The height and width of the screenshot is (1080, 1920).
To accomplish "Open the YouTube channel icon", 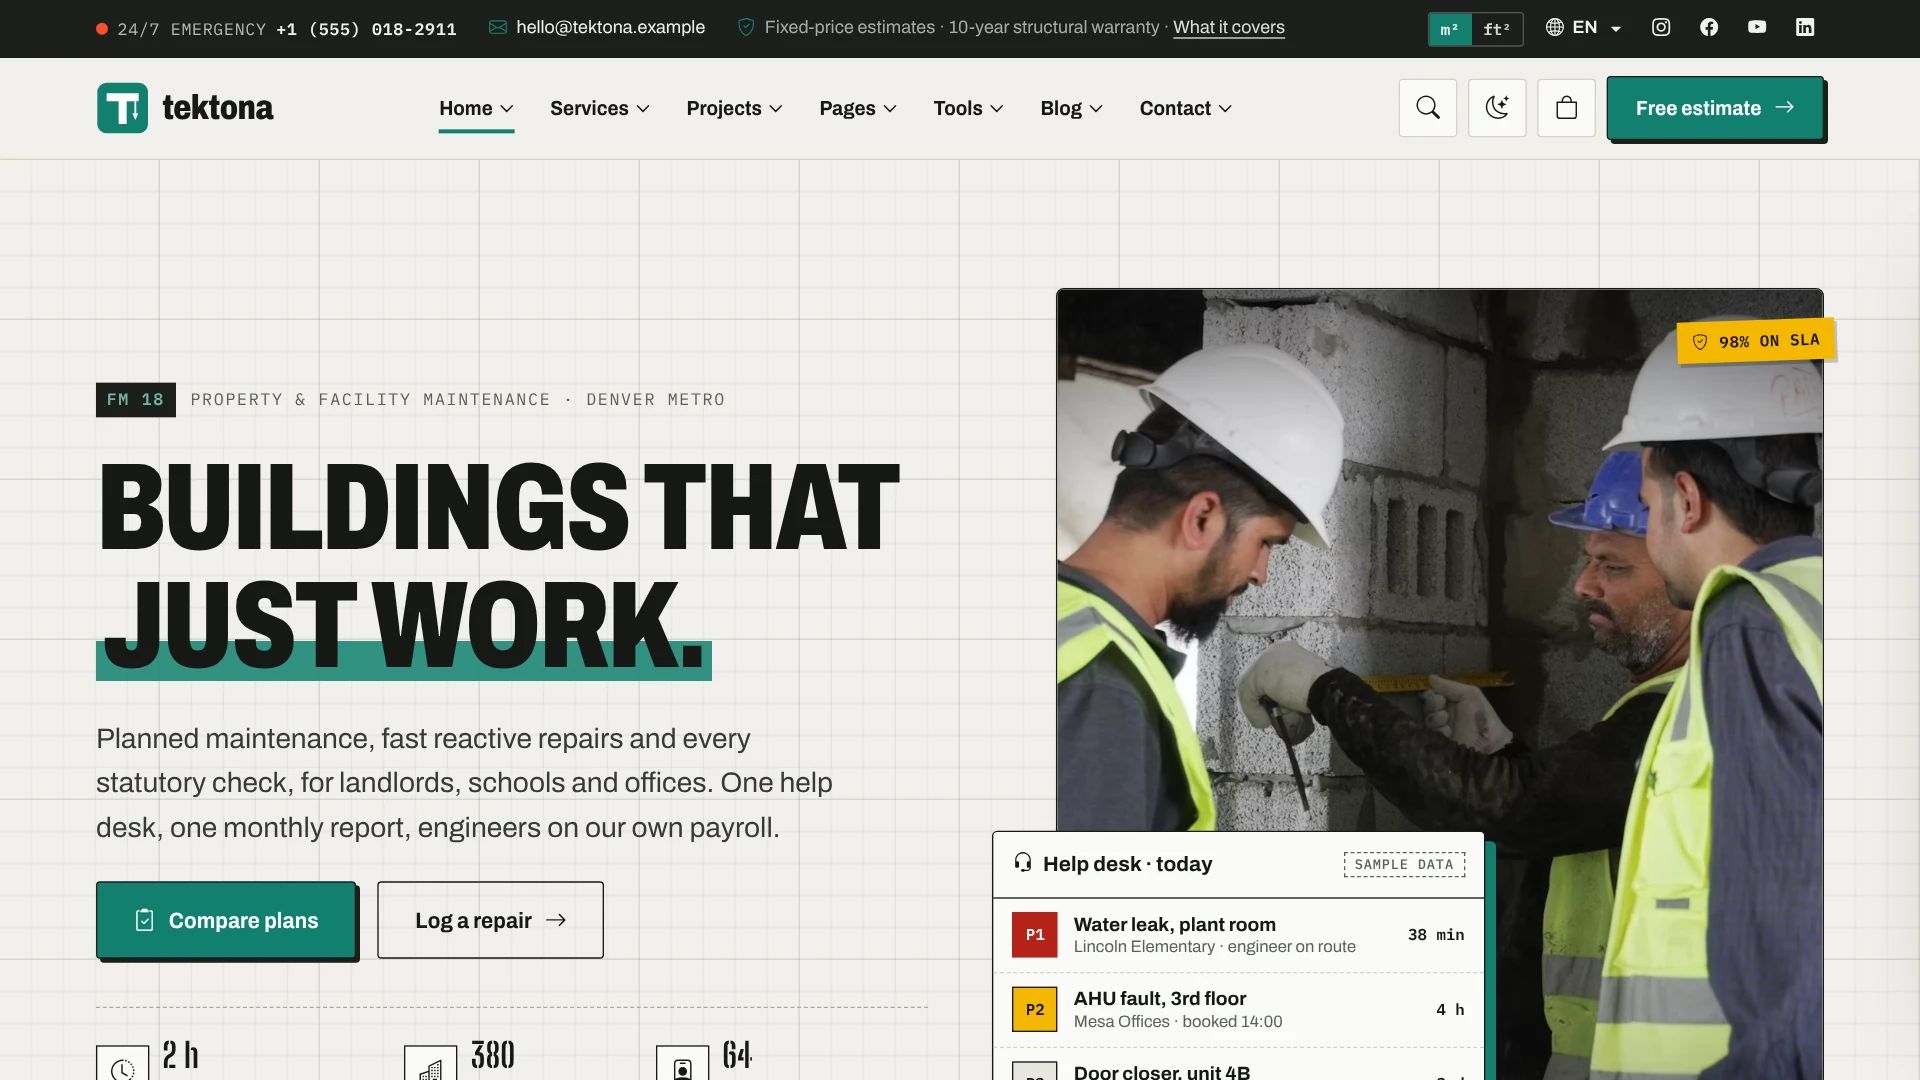I will tap(1757, 28).
